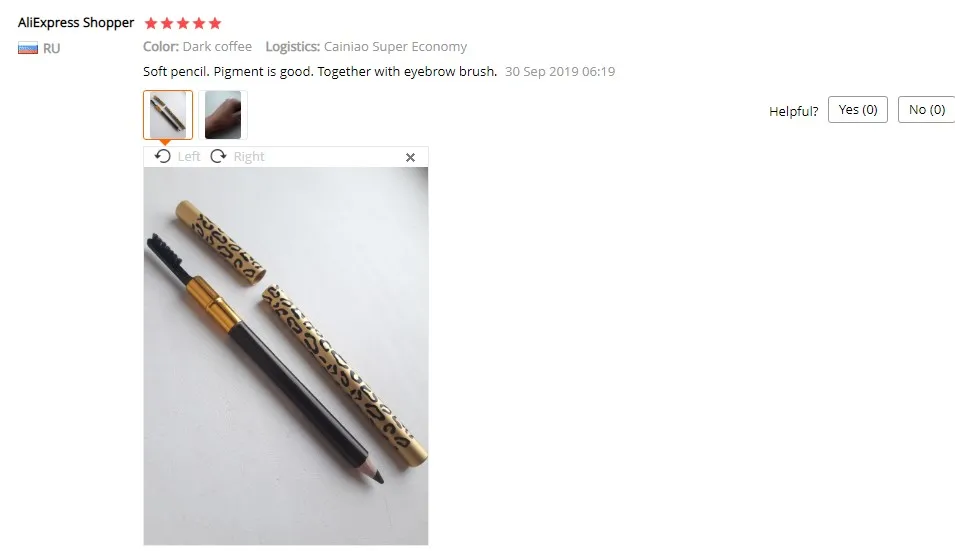Click the RU country code text
The width and height of the screenshot is (955, 551).
(51, 49)
